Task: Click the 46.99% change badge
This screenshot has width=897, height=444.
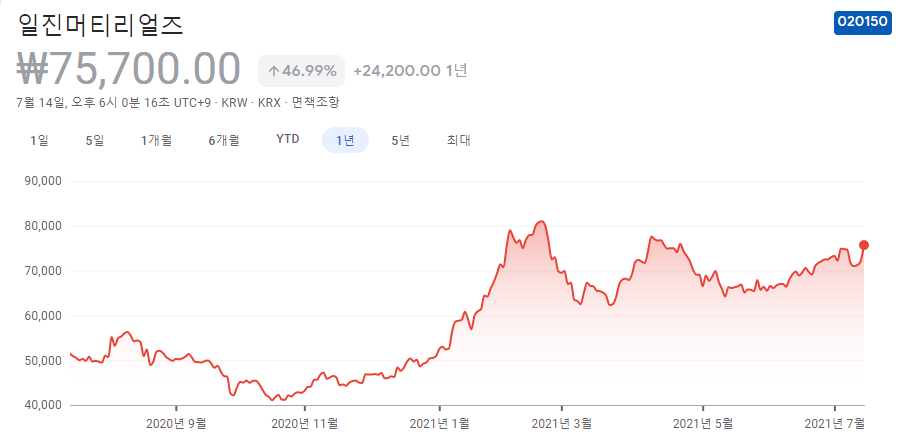Action: coord(301,71)
